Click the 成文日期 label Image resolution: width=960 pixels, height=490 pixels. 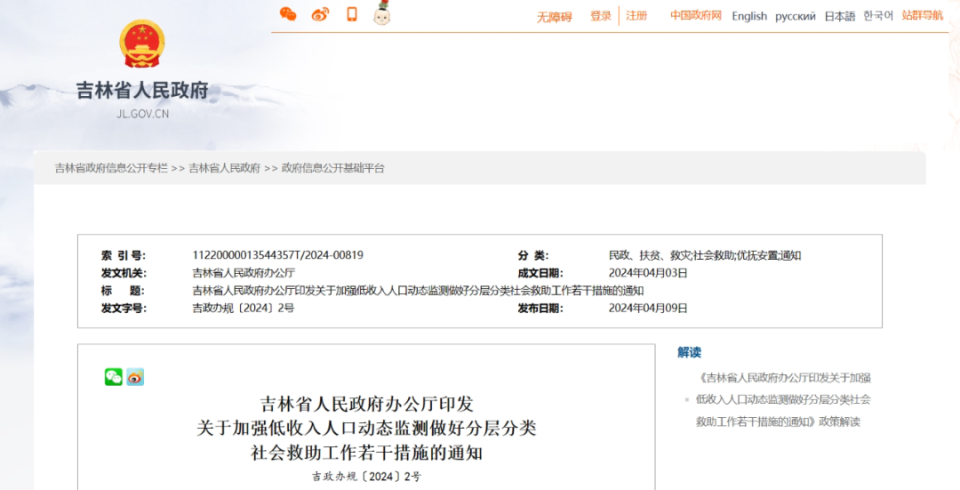pyautogui.click(x=540, y=273)
